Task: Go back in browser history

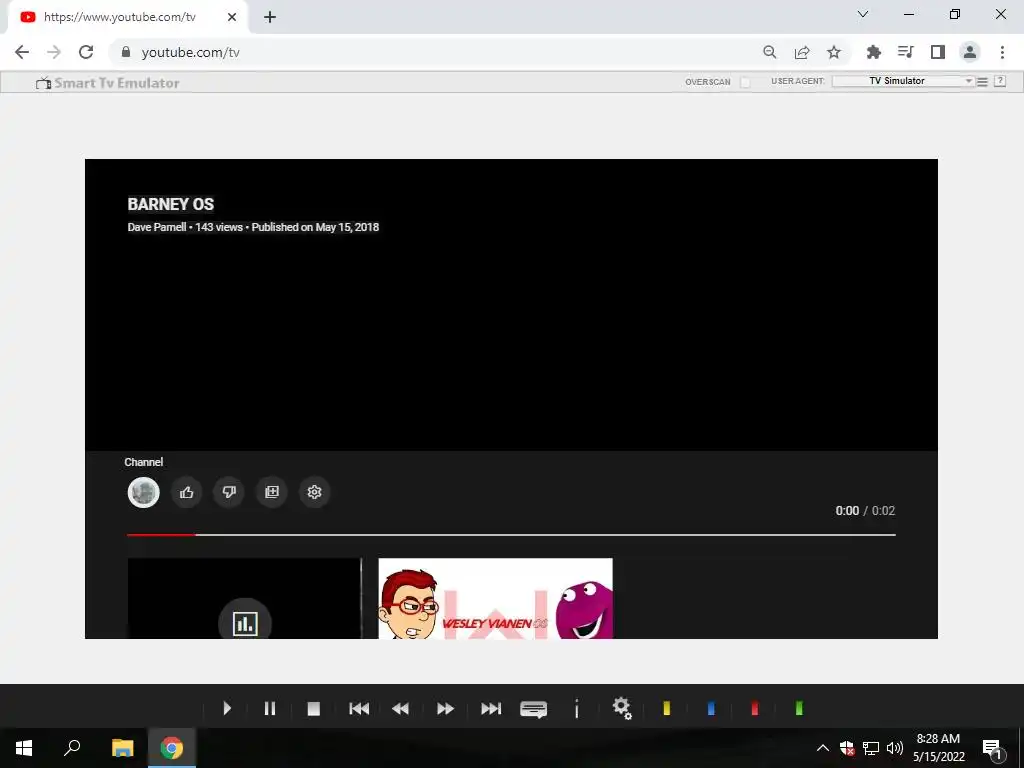Action: (22, 52)
